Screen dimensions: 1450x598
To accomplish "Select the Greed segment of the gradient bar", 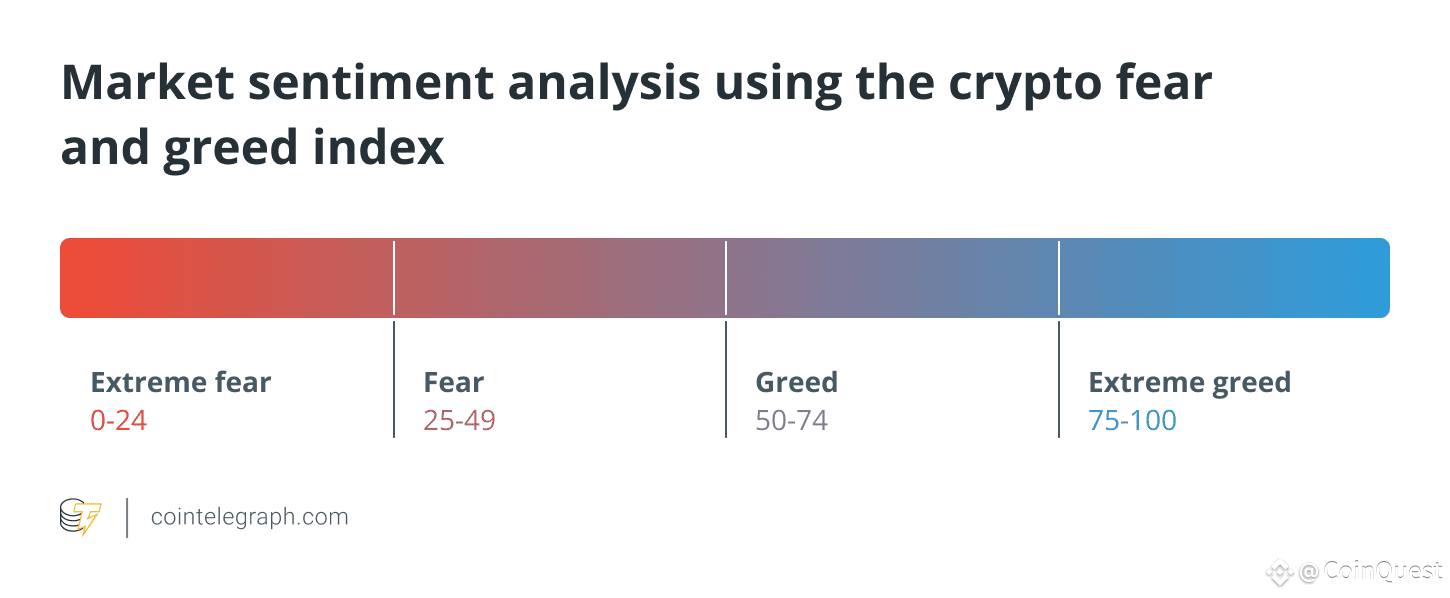I will 892,278.
